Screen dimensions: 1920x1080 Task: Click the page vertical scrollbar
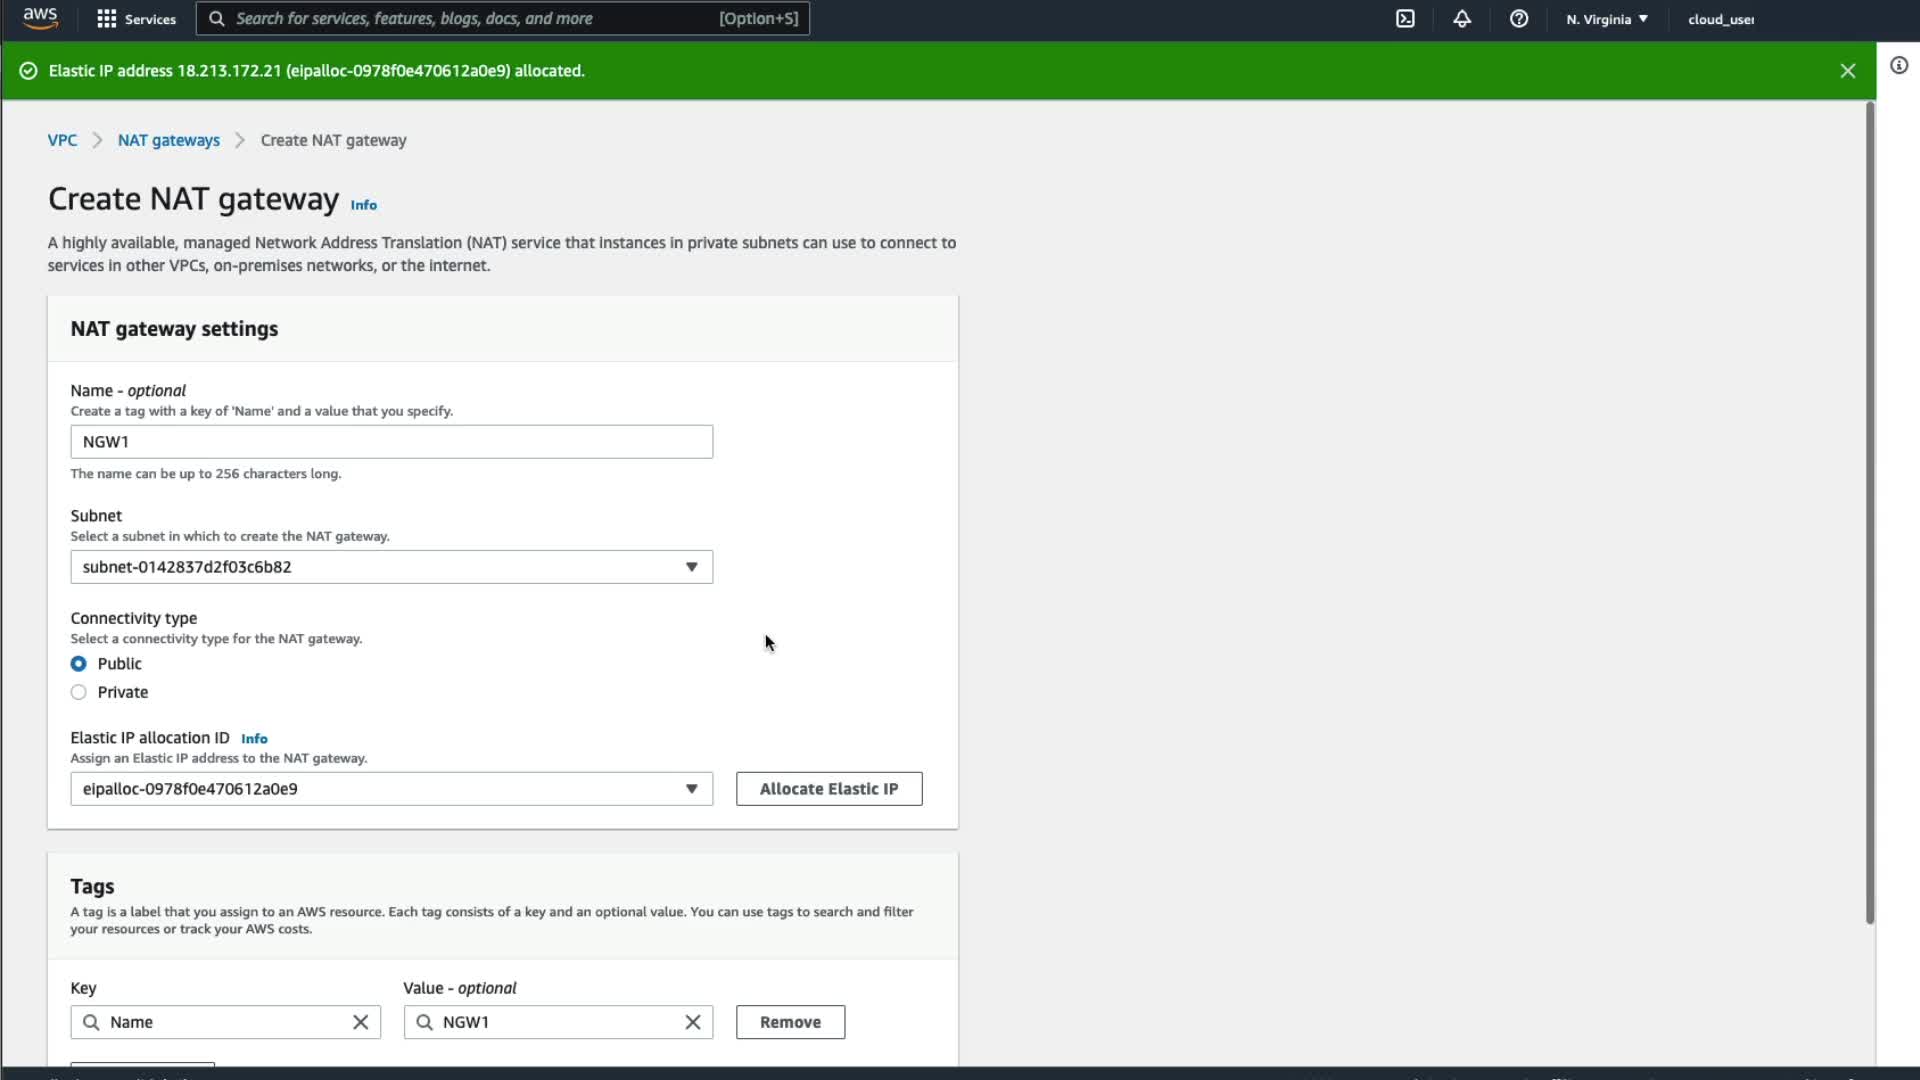coord(1869,512)
